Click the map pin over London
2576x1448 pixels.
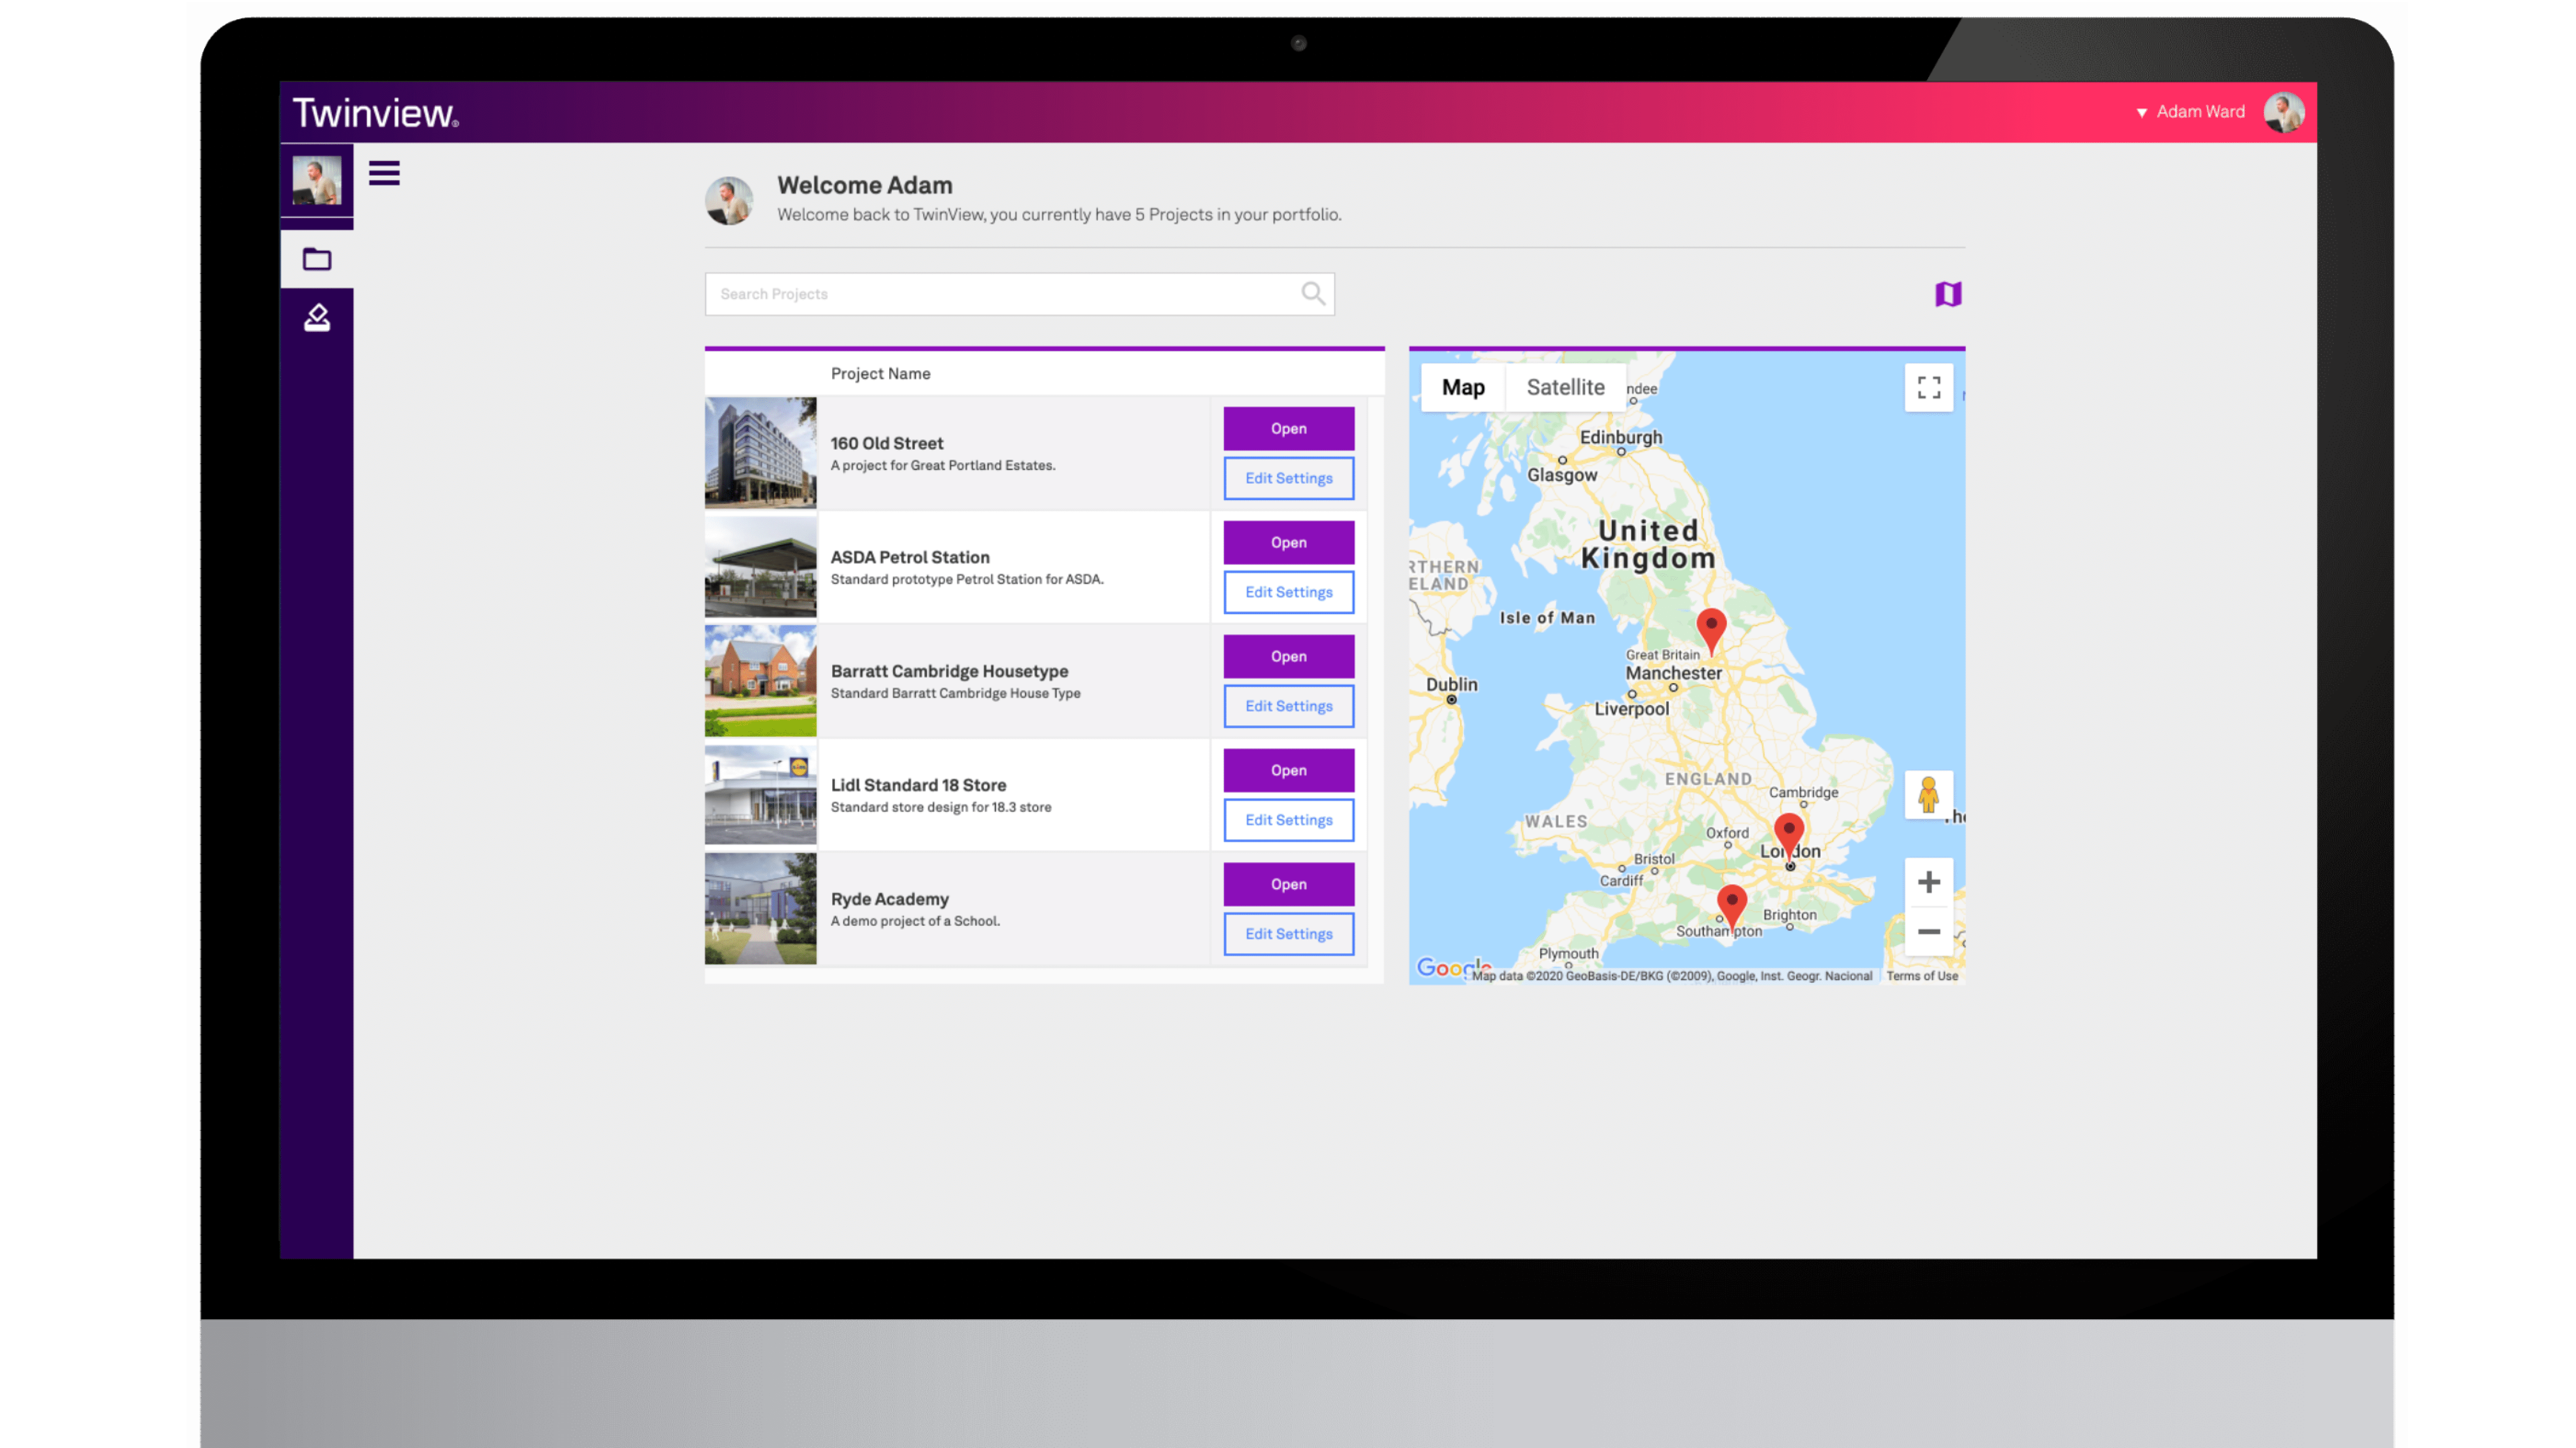pos(1788,836)
